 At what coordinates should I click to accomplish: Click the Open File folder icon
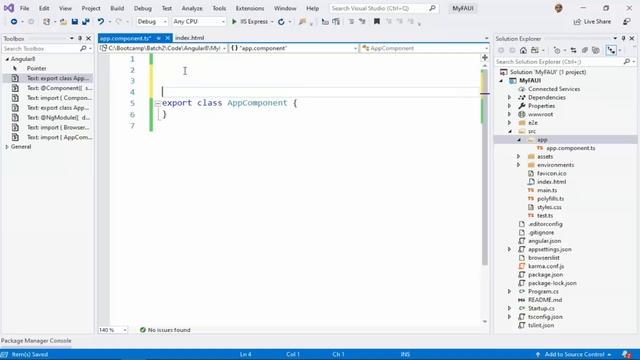coord(63,22)
